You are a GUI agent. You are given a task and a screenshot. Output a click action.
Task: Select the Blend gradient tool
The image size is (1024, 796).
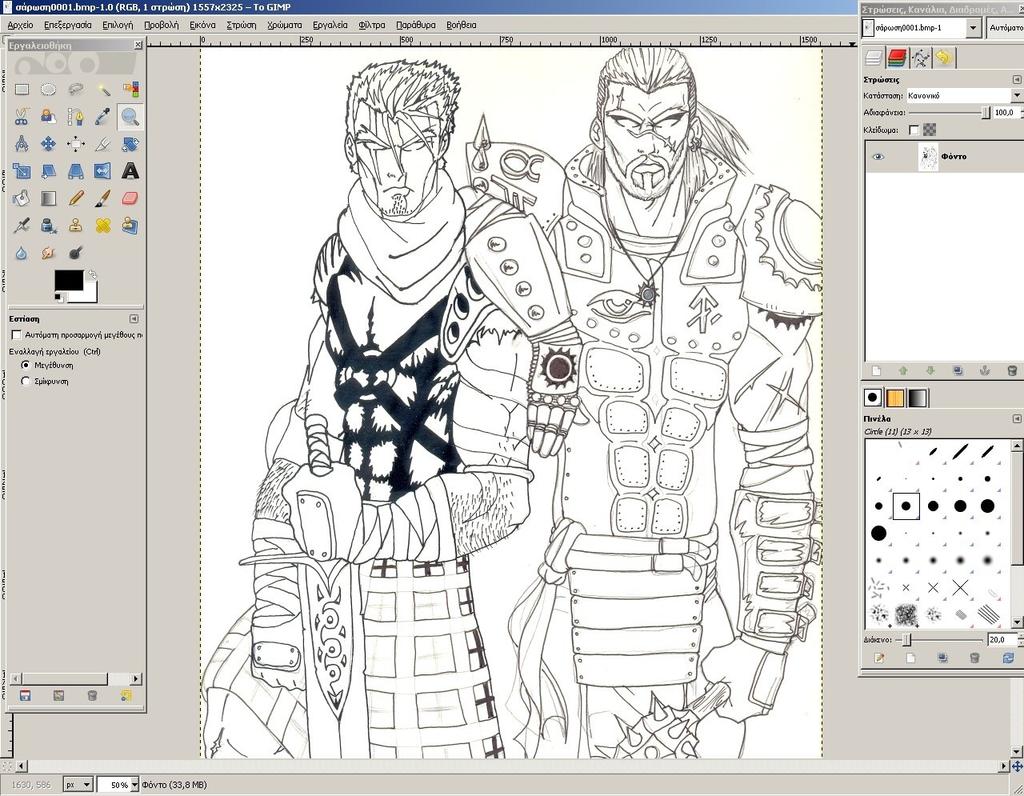click(48, 198)
